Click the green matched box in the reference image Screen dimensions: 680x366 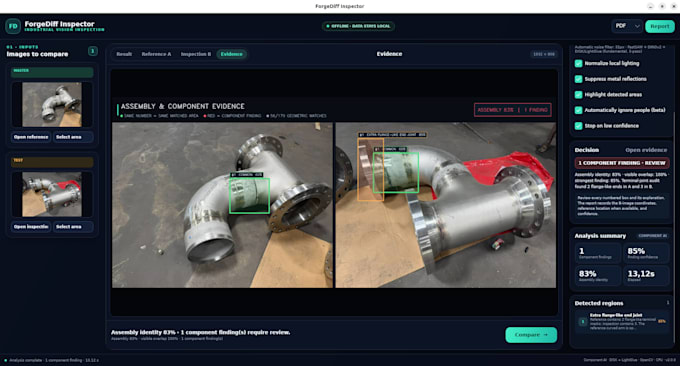(249, 196)
